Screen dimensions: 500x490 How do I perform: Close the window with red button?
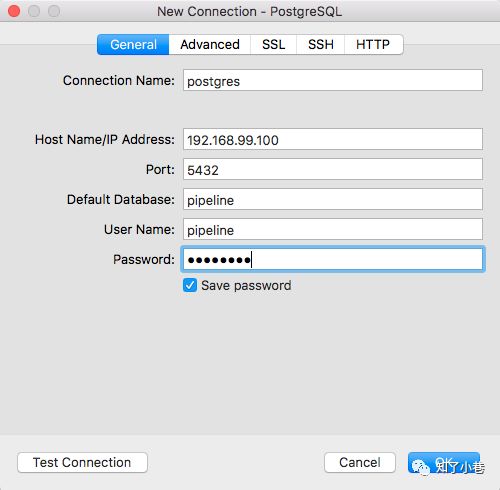[14, 11]
